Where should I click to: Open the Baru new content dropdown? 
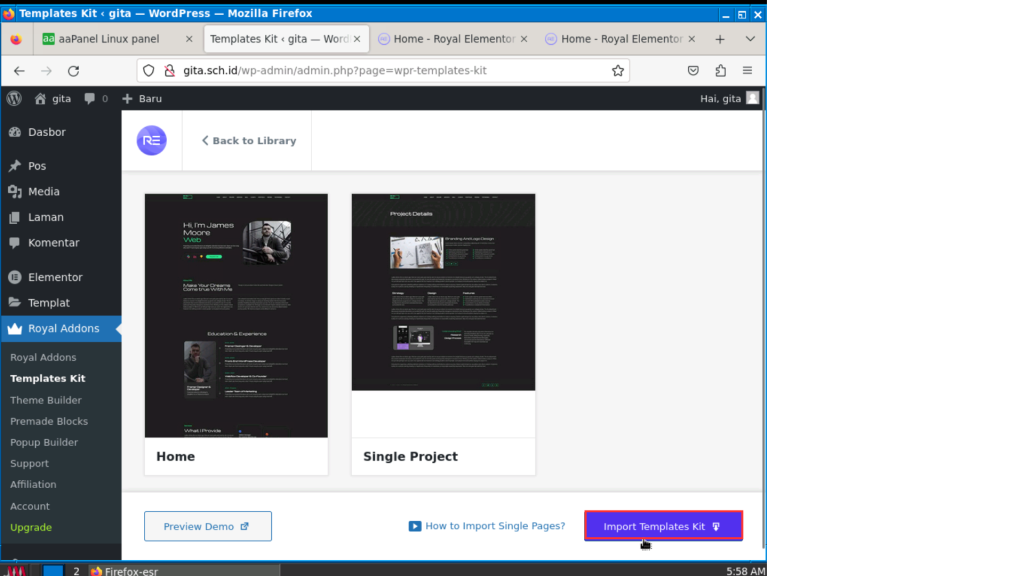142,98
